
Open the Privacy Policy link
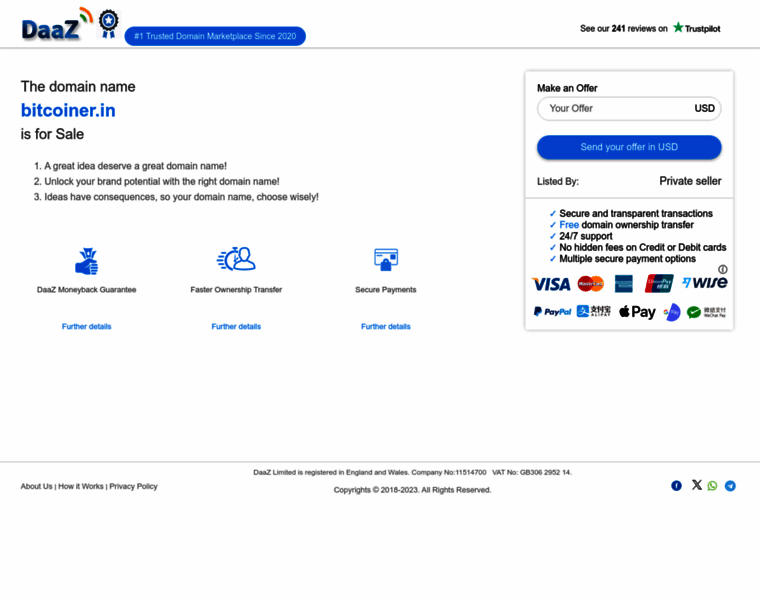[133, 486]
